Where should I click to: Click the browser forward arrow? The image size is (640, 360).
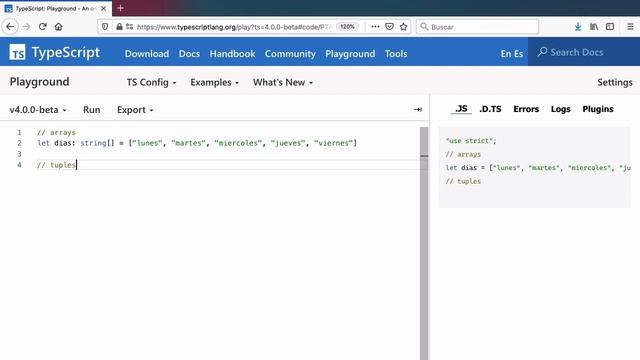27,27
